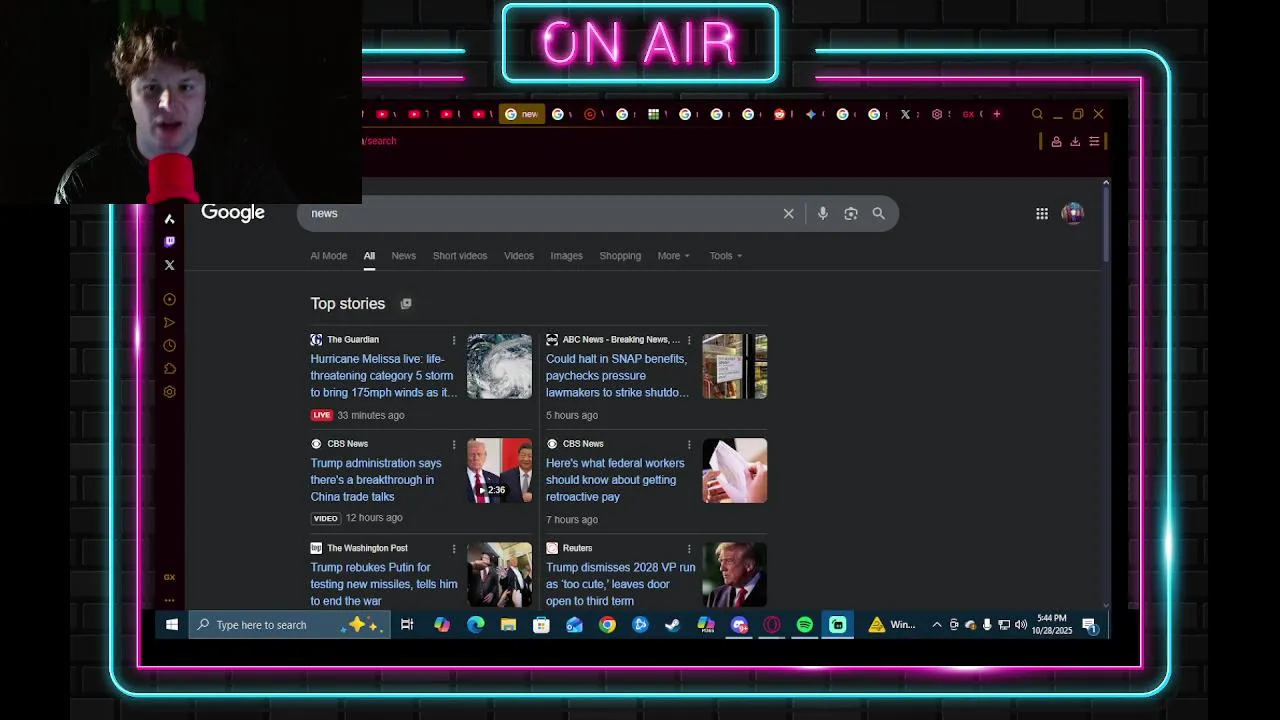Open Hurricane Melissa live story link
Image resolution: width=1280 pixels, height=720 pixels.
tap(384, 376)
